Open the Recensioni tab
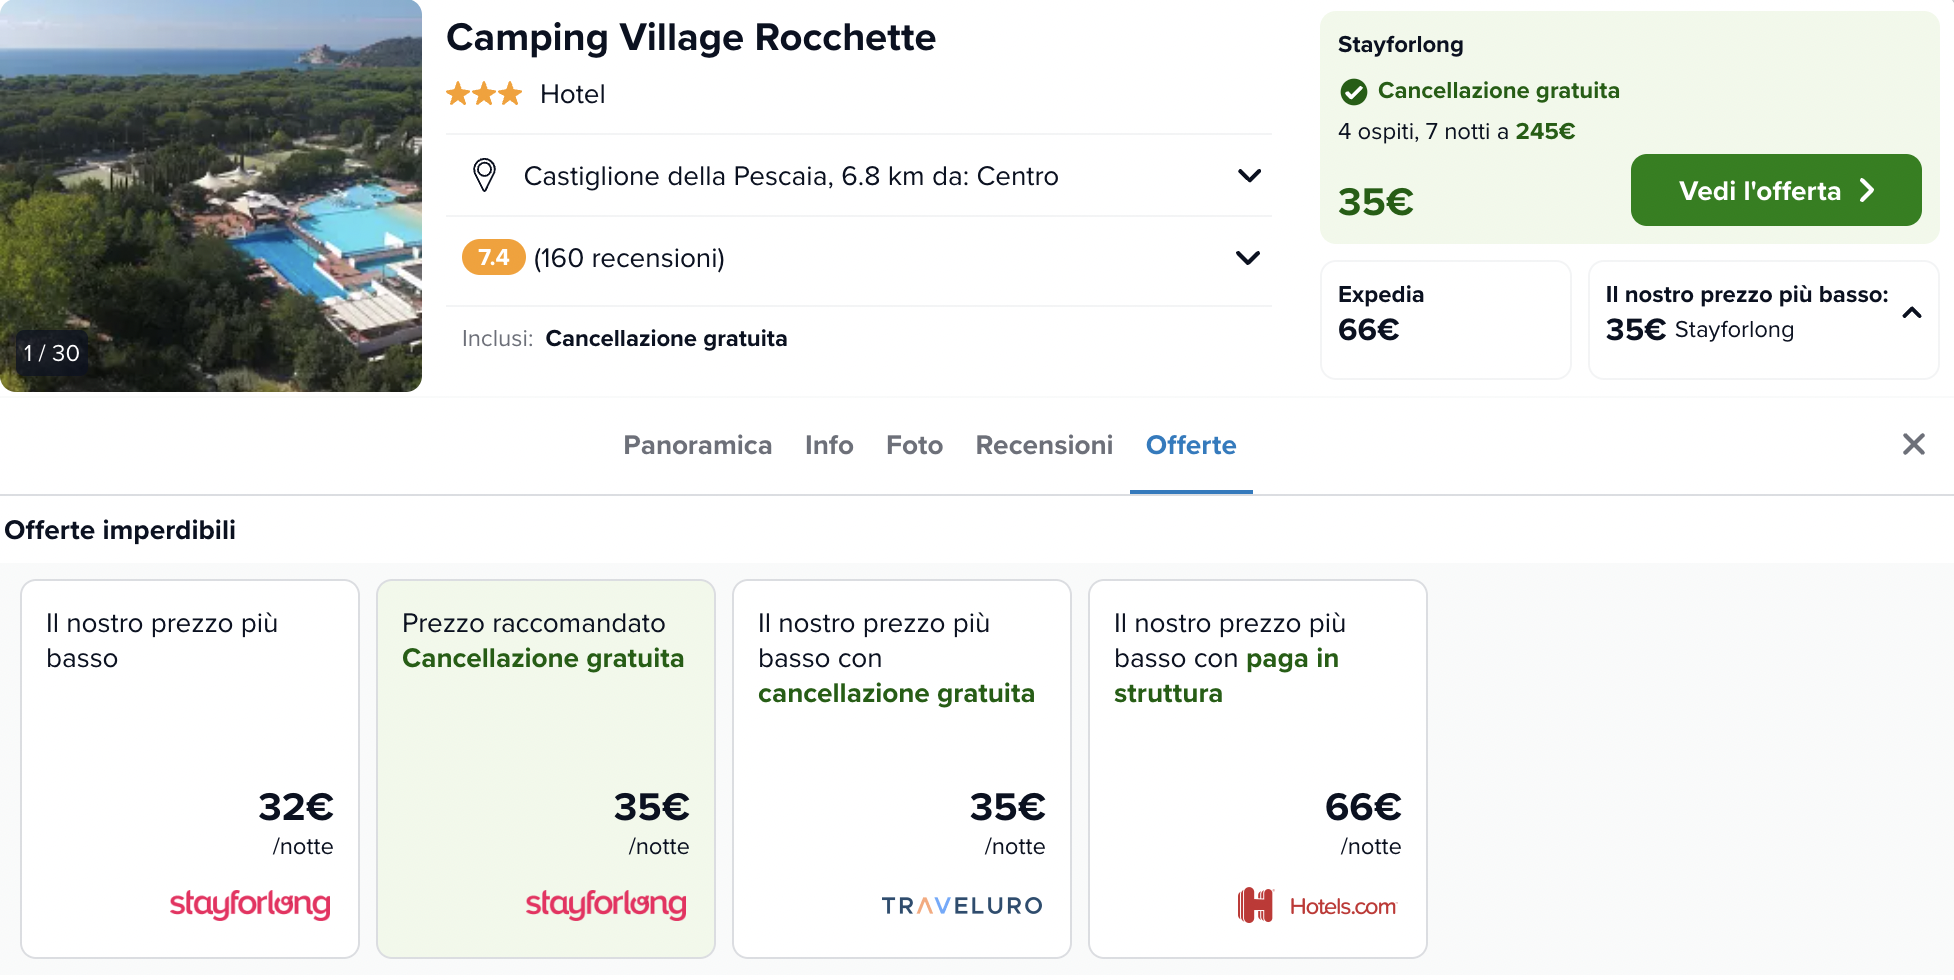 tap(1044, 445)
